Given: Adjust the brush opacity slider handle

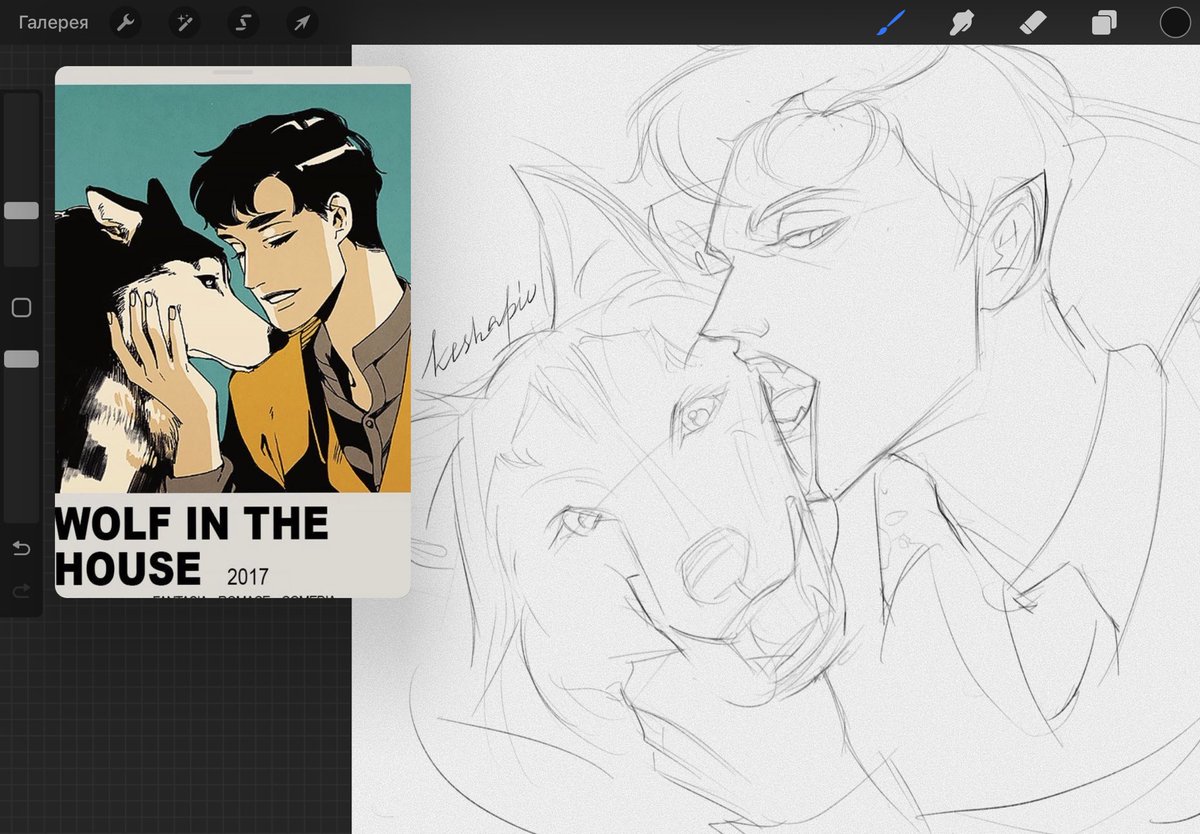Looking at the screenshot, I should click(21, 359).
